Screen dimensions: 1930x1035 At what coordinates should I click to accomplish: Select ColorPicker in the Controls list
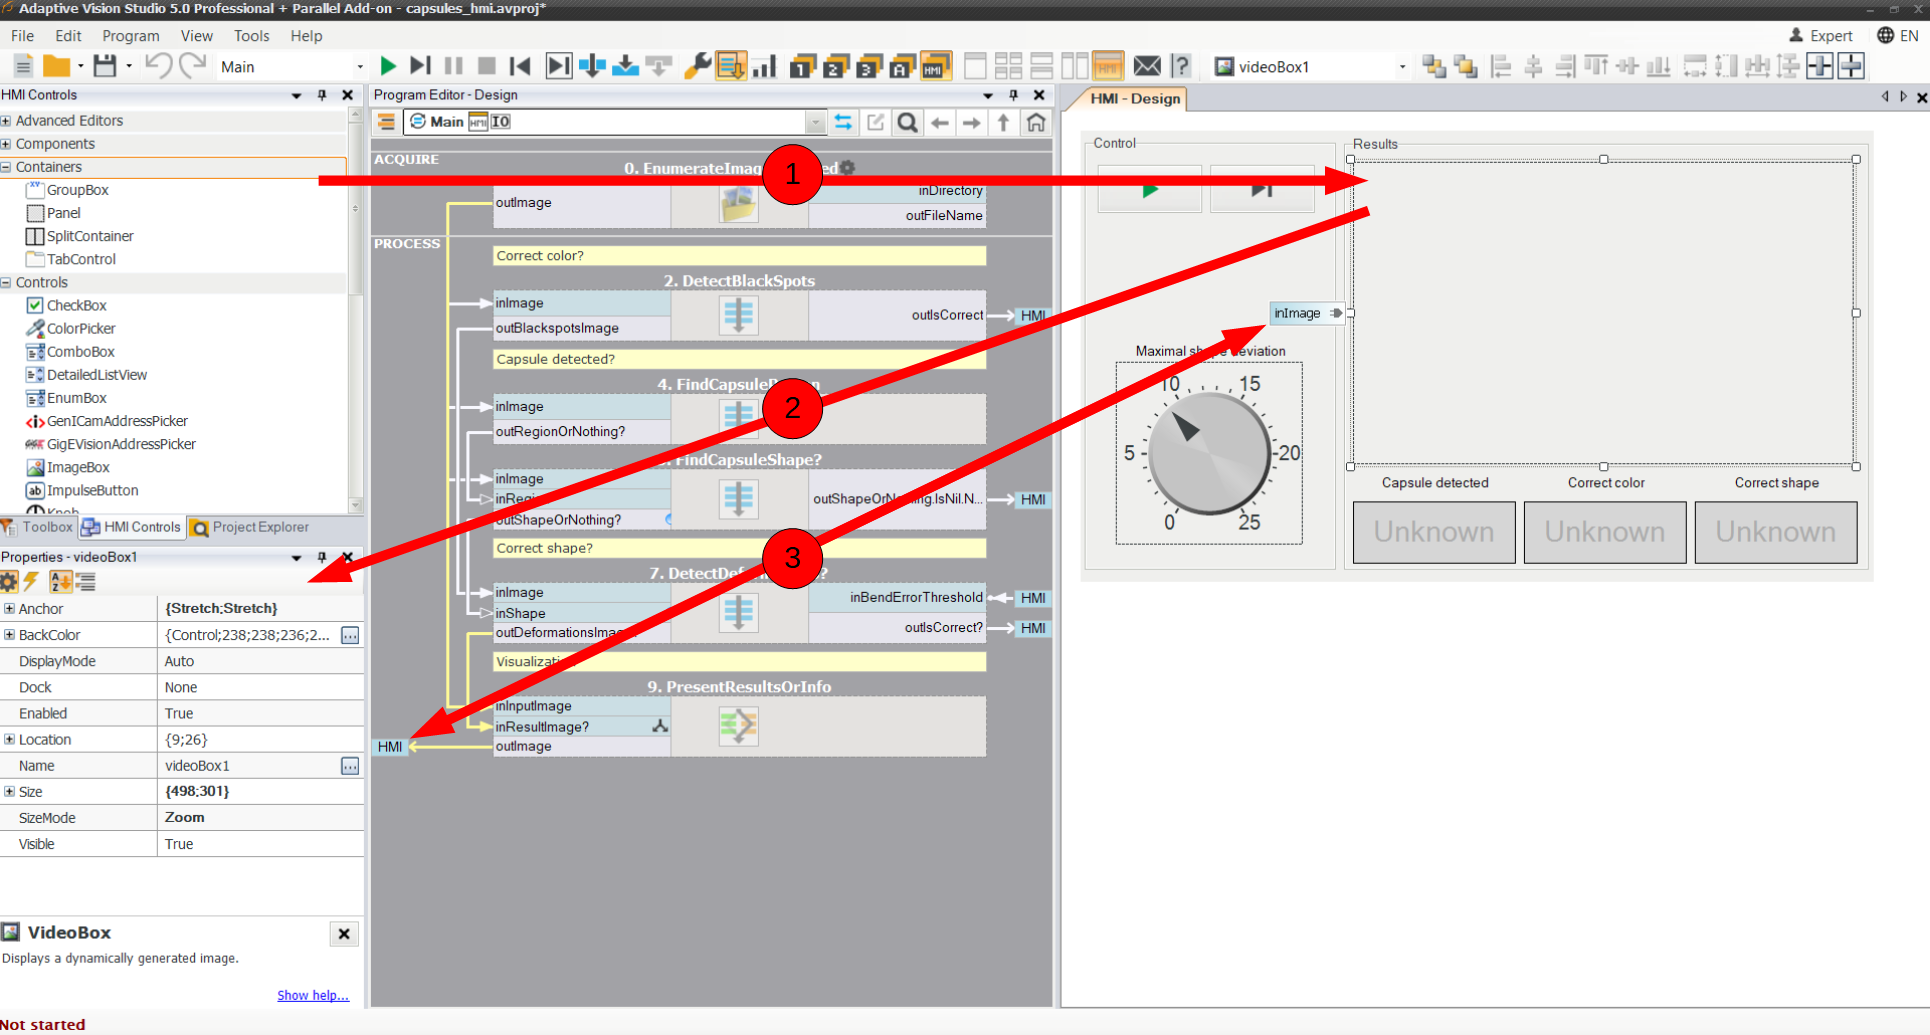[71, 329]
